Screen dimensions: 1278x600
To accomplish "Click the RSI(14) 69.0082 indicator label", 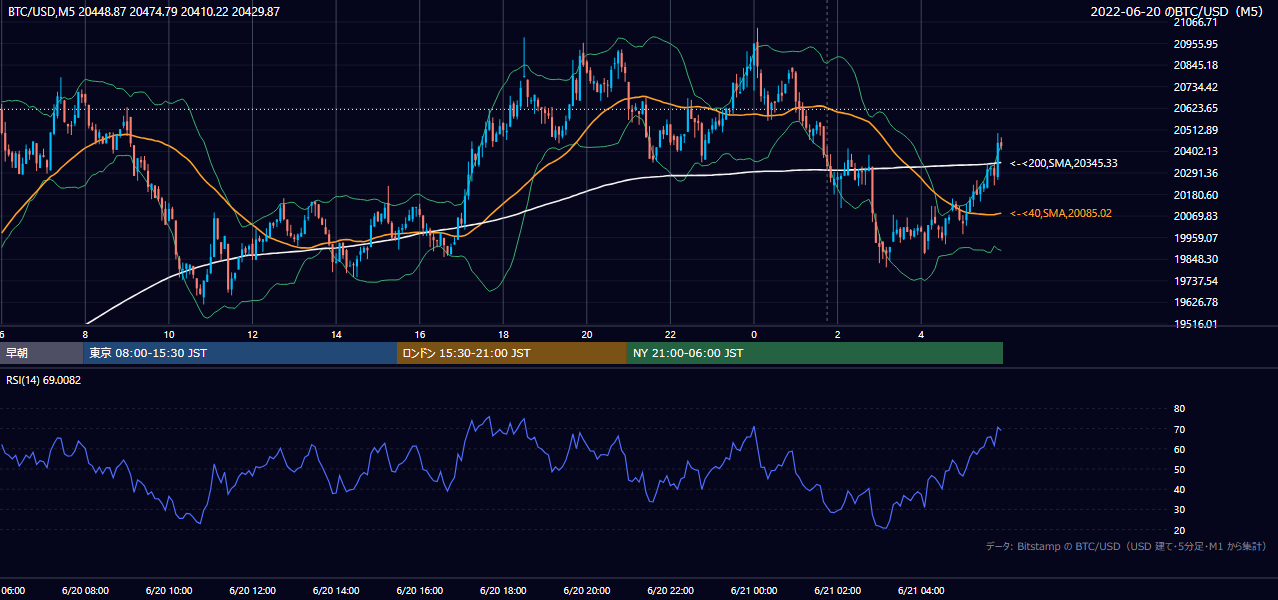I will tap(44, 380).
